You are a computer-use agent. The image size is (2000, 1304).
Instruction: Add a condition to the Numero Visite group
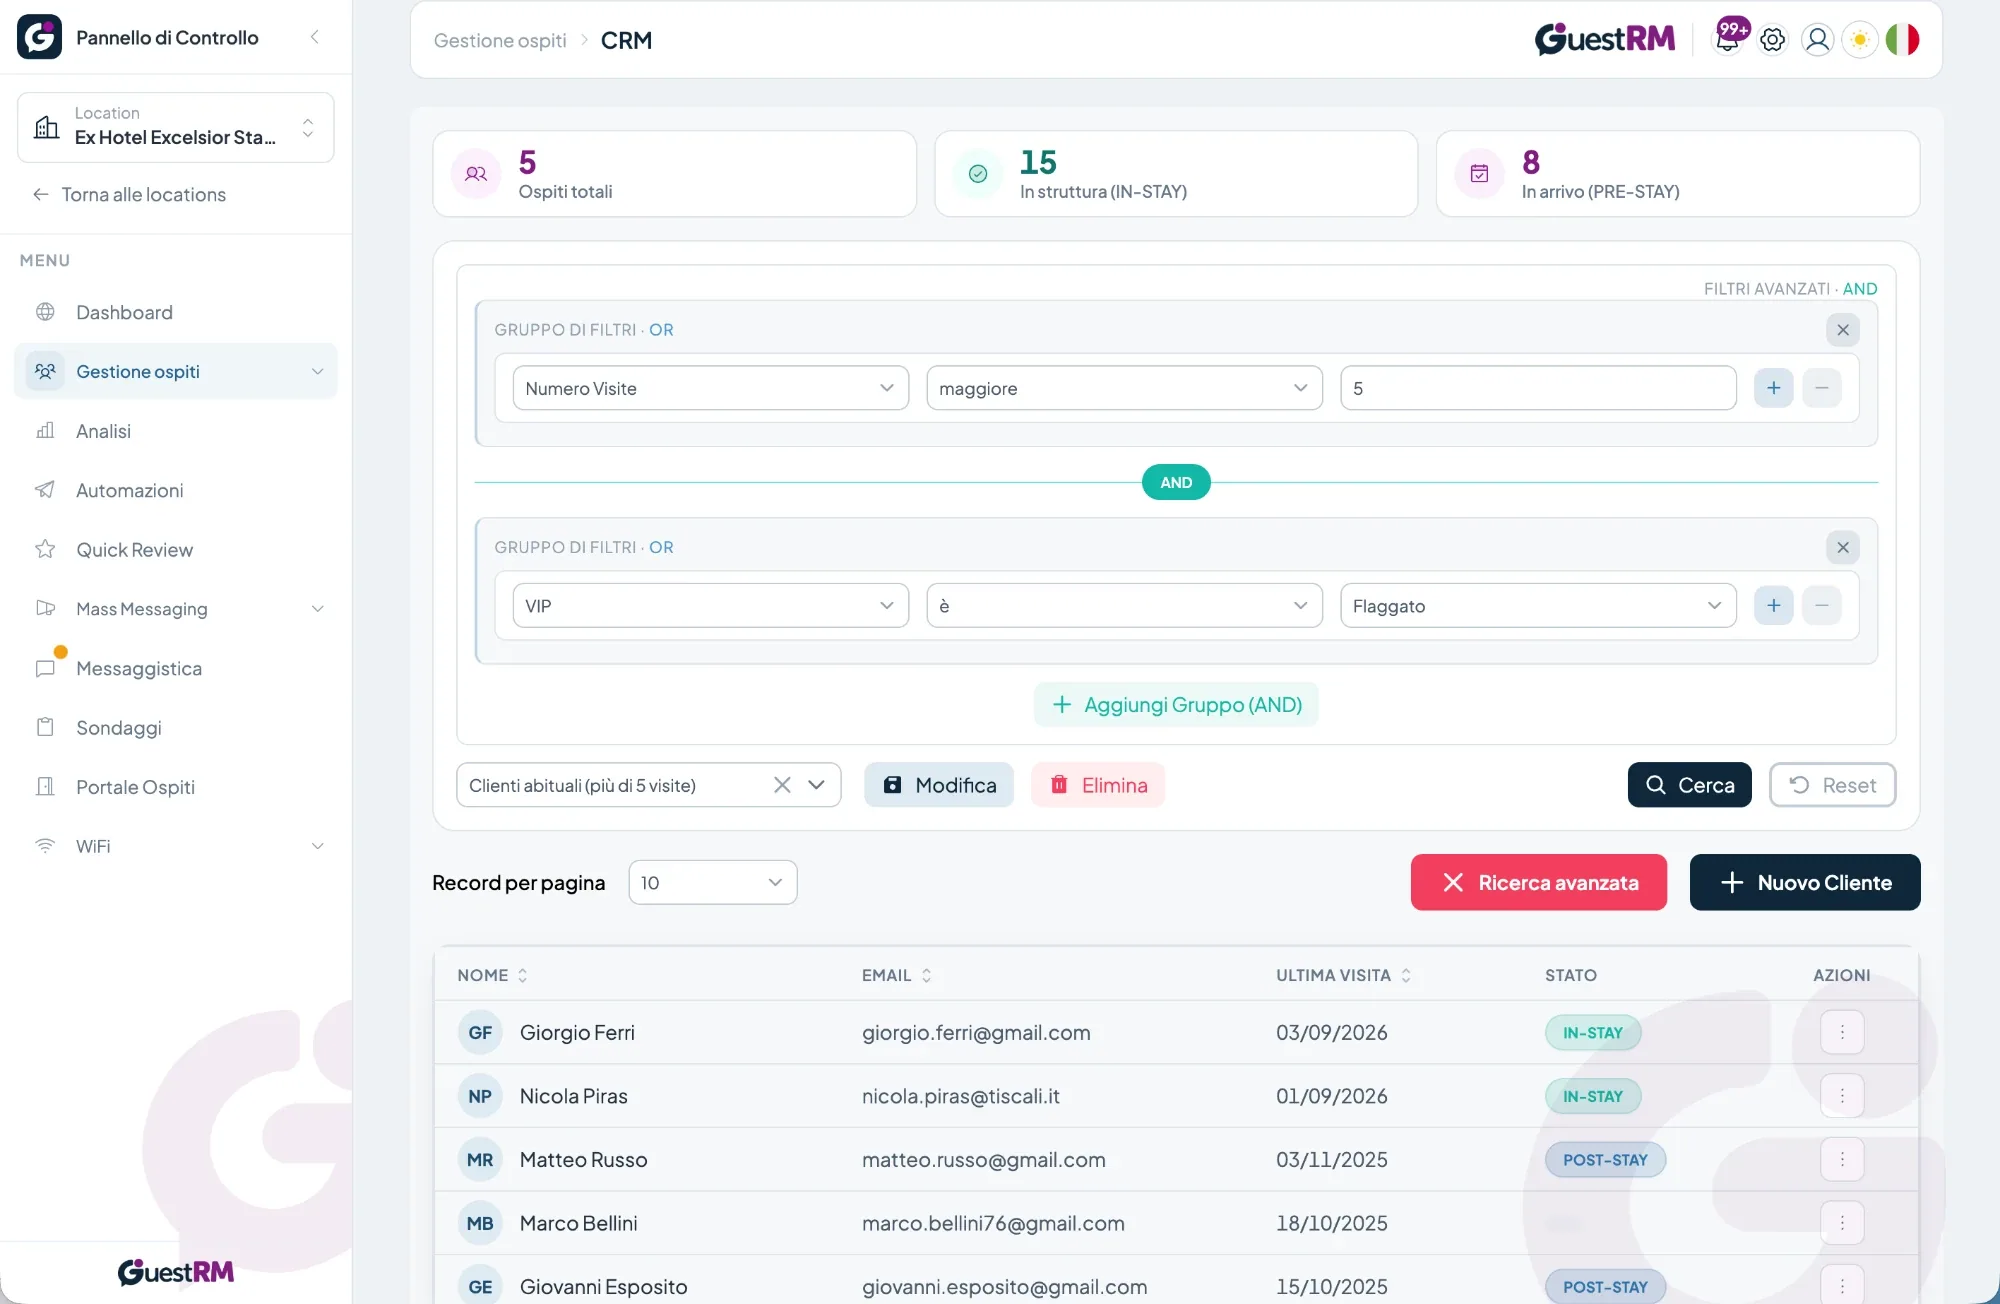click(1773, 388)
